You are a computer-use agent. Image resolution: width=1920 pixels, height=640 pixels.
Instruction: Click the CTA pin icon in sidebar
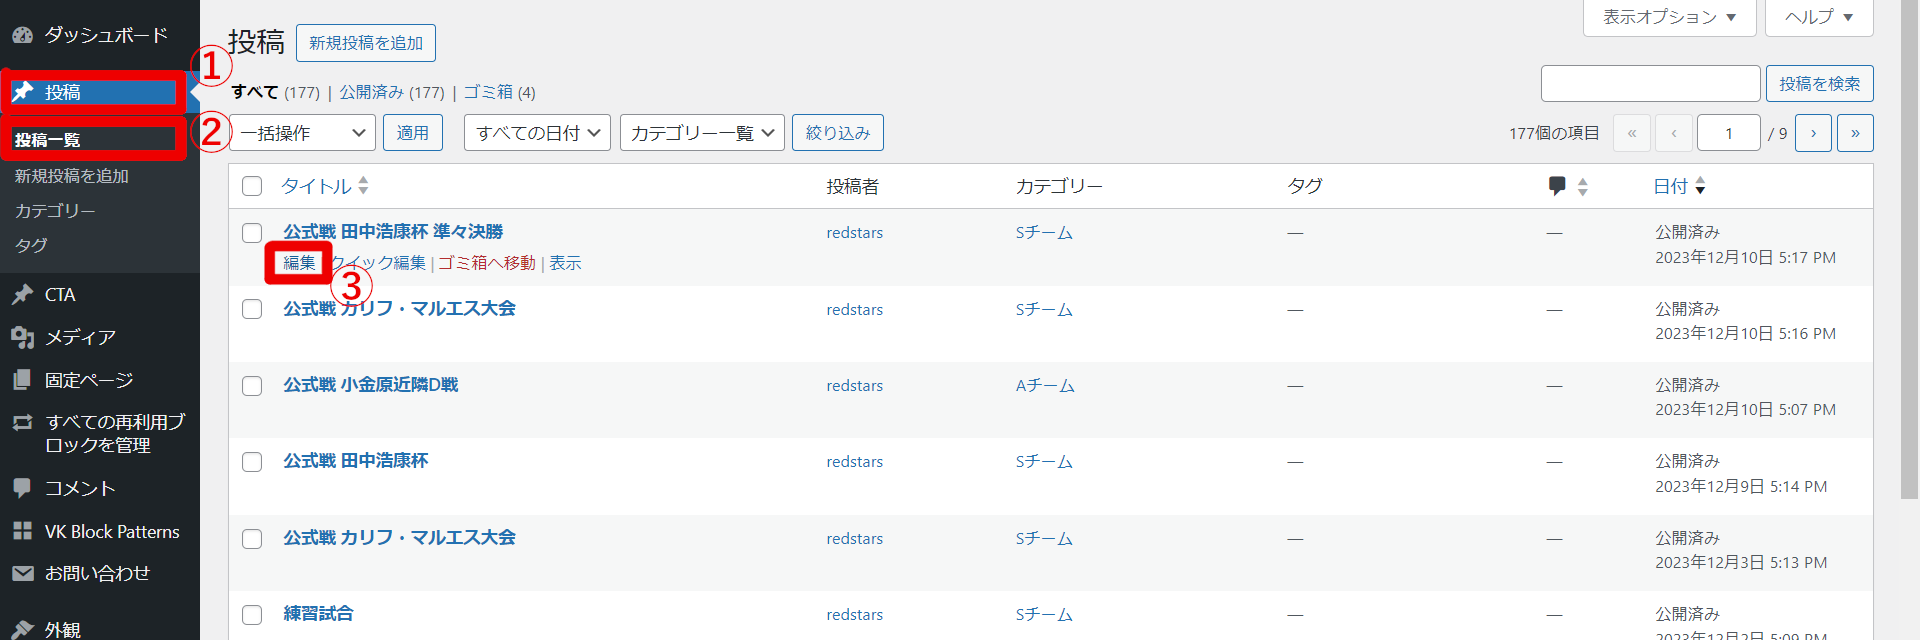point(22,295)
